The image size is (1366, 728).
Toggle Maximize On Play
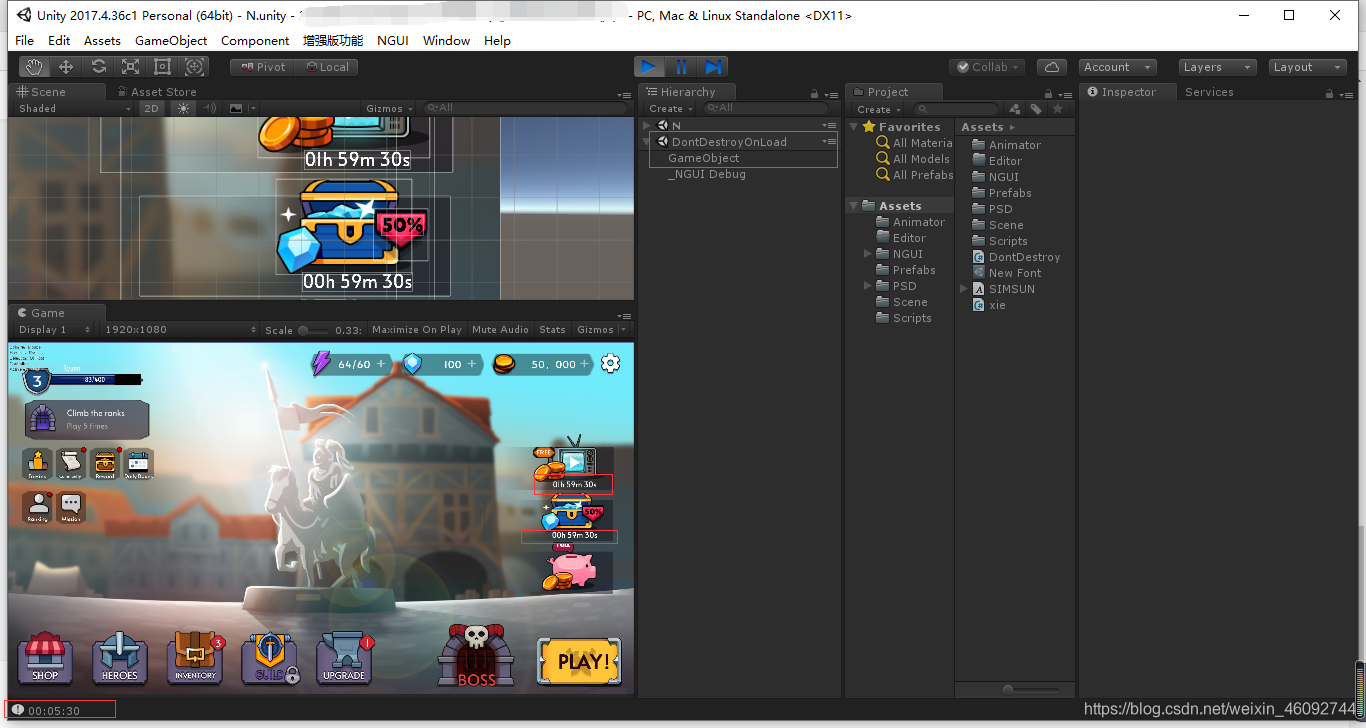coord(417,329)
